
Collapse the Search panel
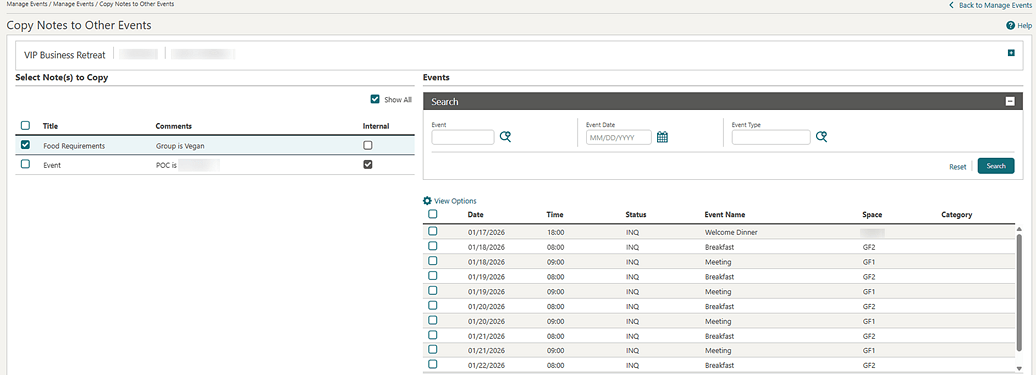[x=1010, y=102]
